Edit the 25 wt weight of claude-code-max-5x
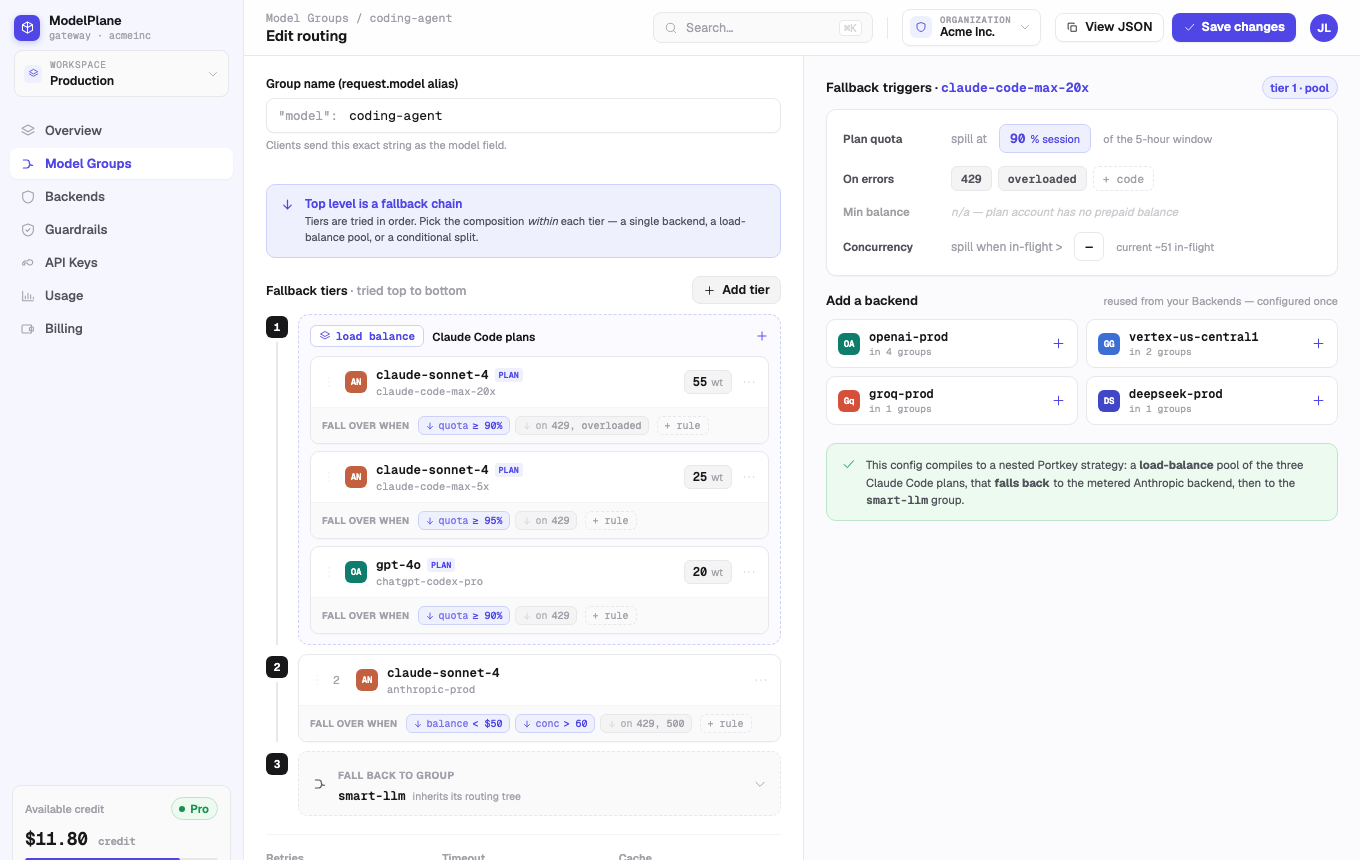The image size is (1360, 860). coord(708,476)
